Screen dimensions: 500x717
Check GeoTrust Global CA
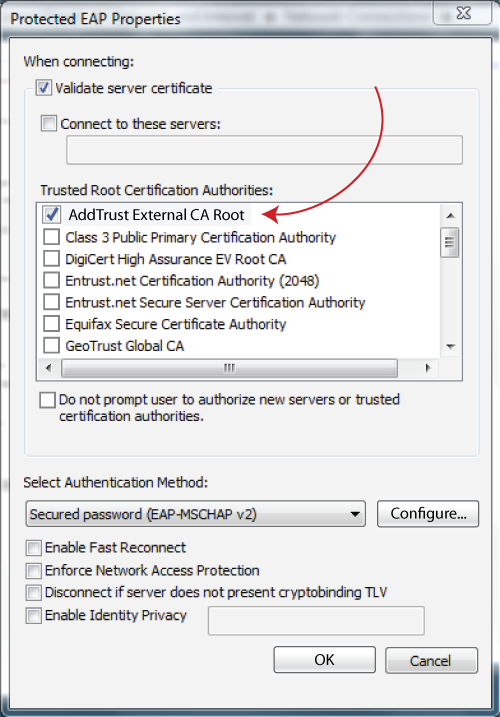pos(51,345)
